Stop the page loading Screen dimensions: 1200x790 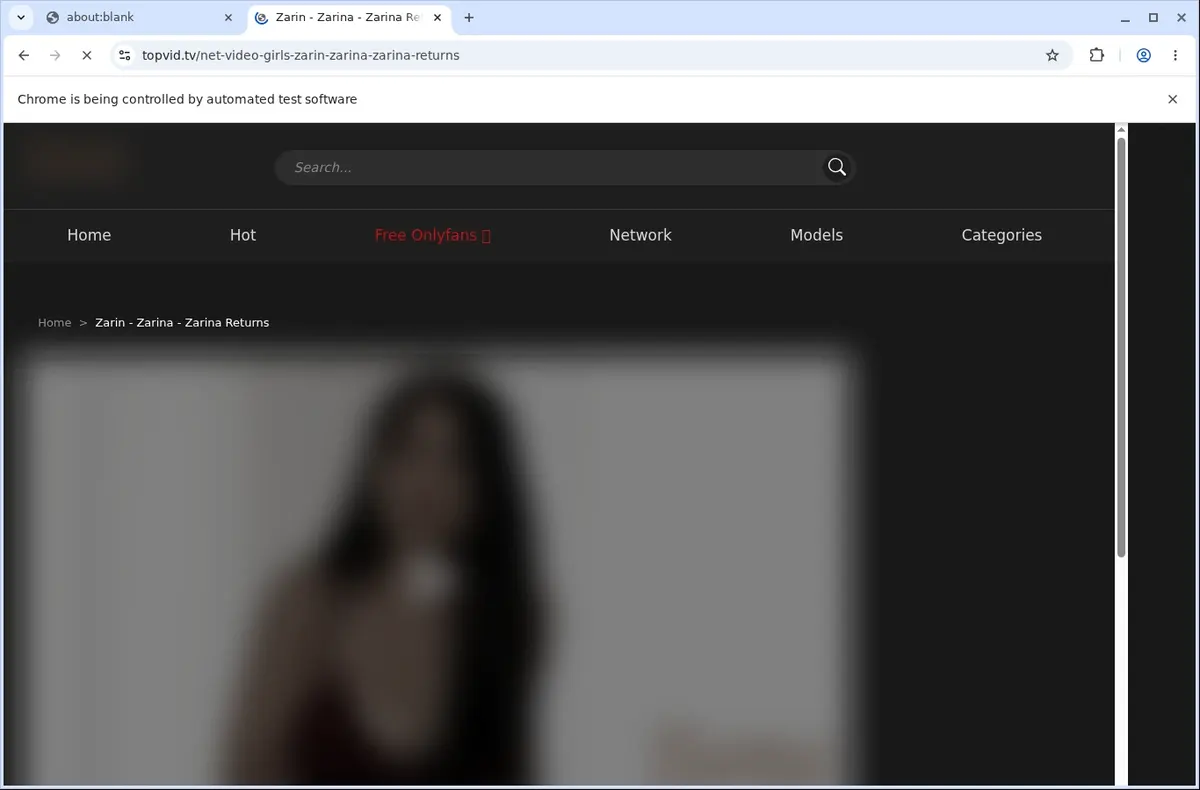pyautogui.click(x=86, y=56)
